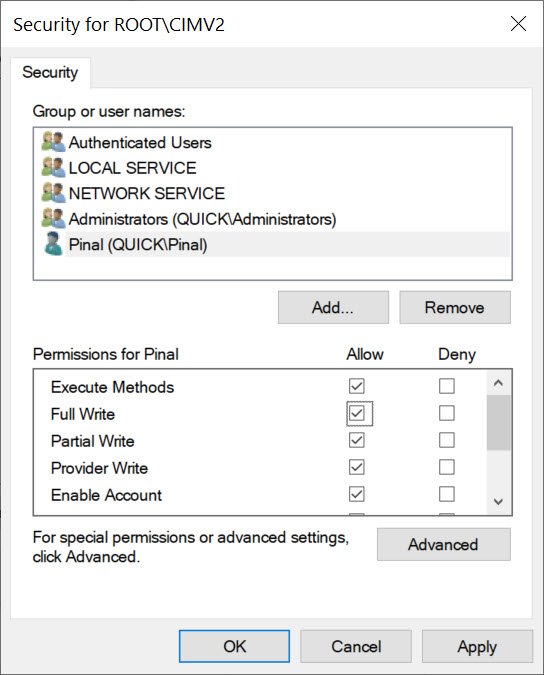Screen dimensions: 544x675
Task: Check Deny for Enable Account
Action: click(x=447, y=494)
